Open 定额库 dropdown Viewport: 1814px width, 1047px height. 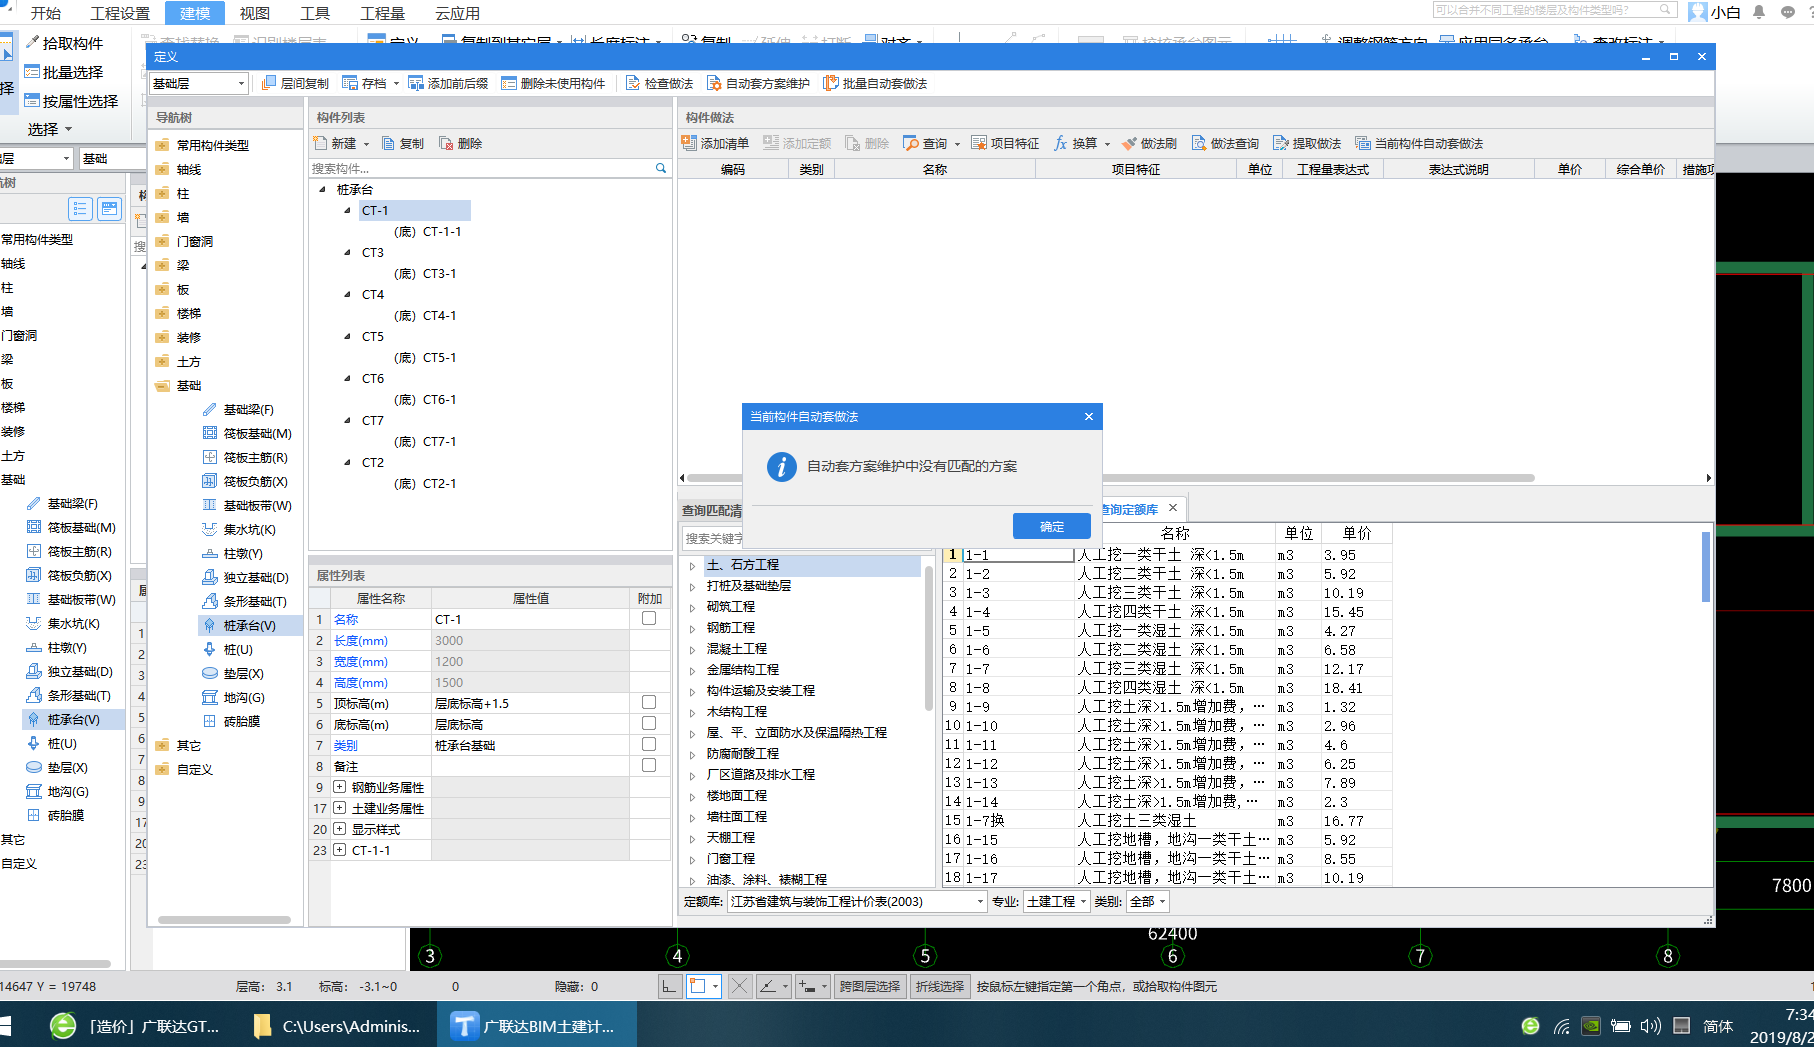858,901
